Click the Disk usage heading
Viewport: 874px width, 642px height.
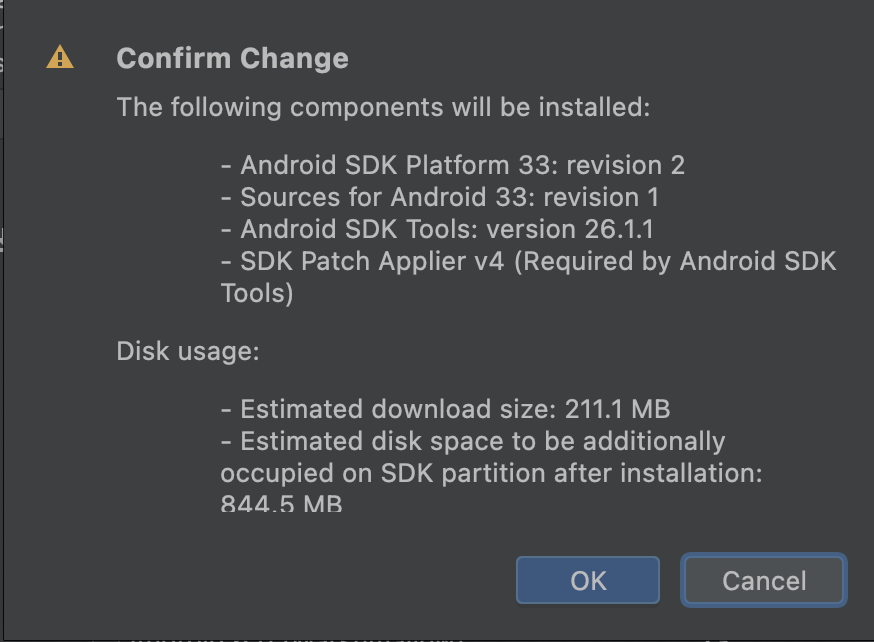tap(167, 351)
